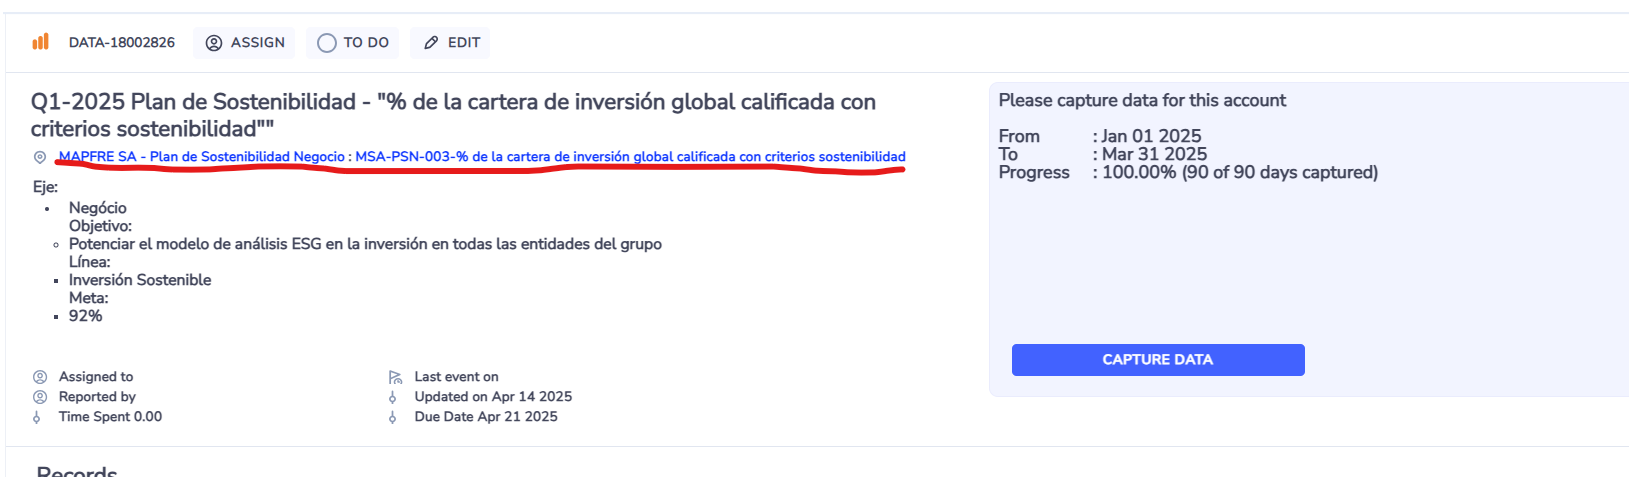Click the pencil EDIT button
The height and width of the screenshot is (477, 1629).
click(452, 43)
